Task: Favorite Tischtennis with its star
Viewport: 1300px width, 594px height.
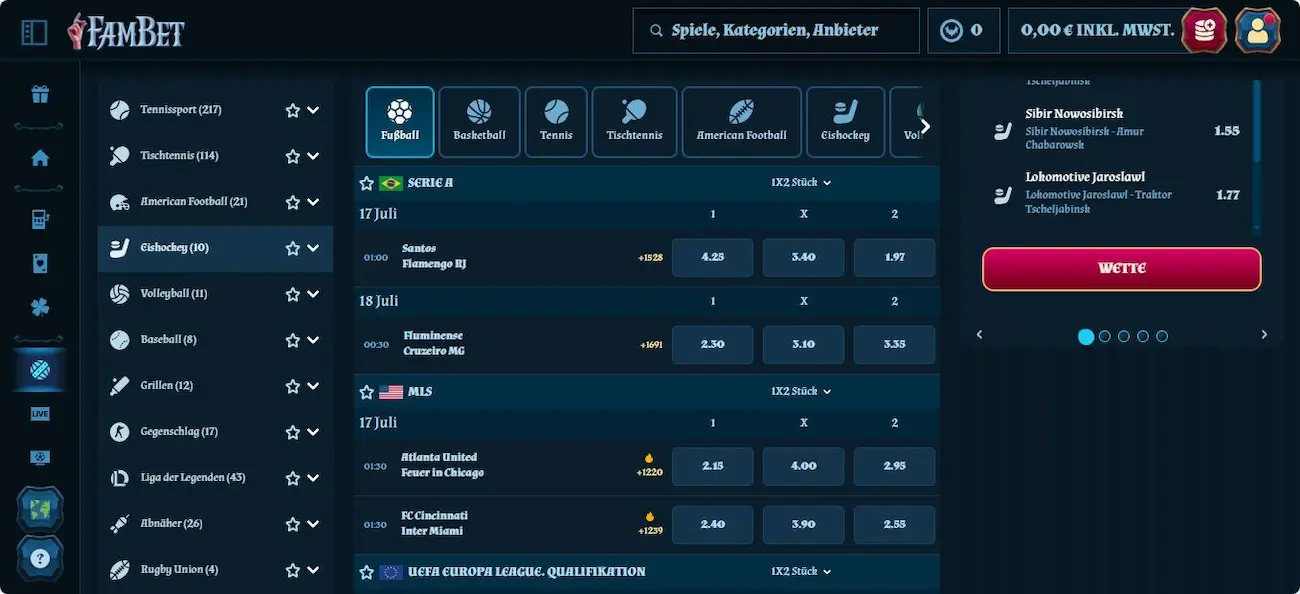Action: pos(293,156)
